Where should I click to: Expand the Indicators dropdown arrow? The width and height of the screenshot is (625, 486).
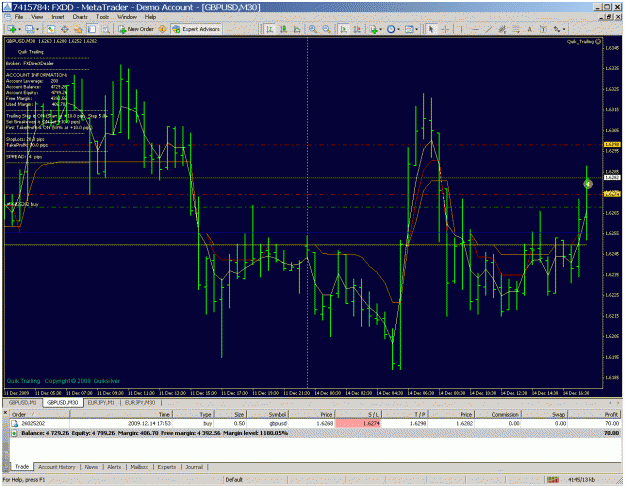(x=381, y=29)
